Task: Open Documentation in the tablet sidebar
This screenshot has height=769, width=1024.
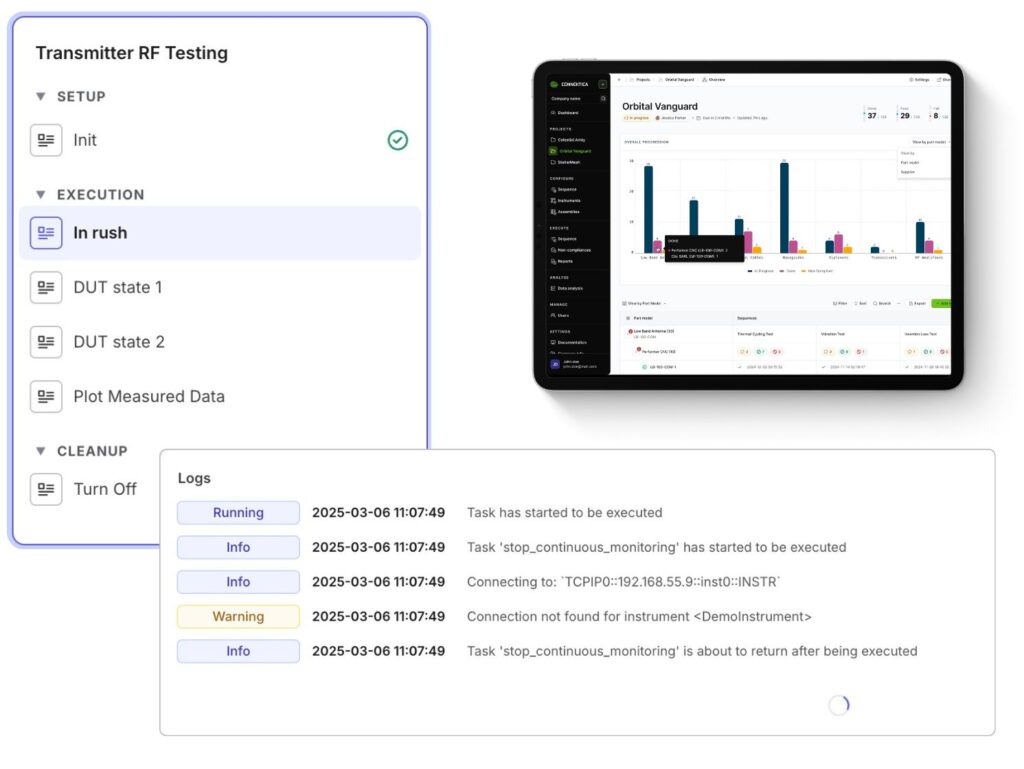Action: click(x=569, y=342)
